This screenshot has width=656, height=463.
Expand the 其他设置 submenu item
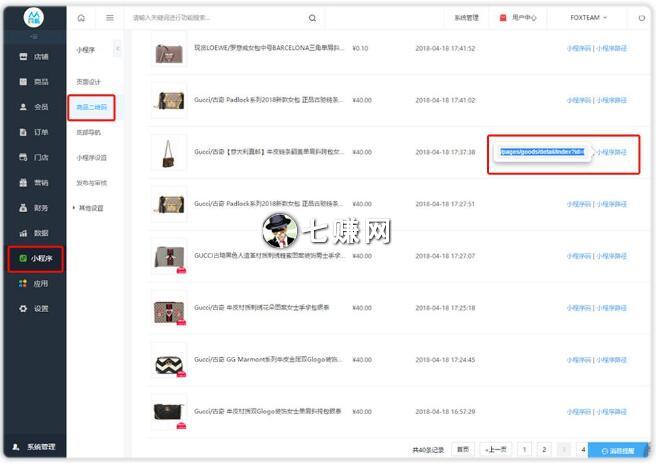(x=90, y=208)
